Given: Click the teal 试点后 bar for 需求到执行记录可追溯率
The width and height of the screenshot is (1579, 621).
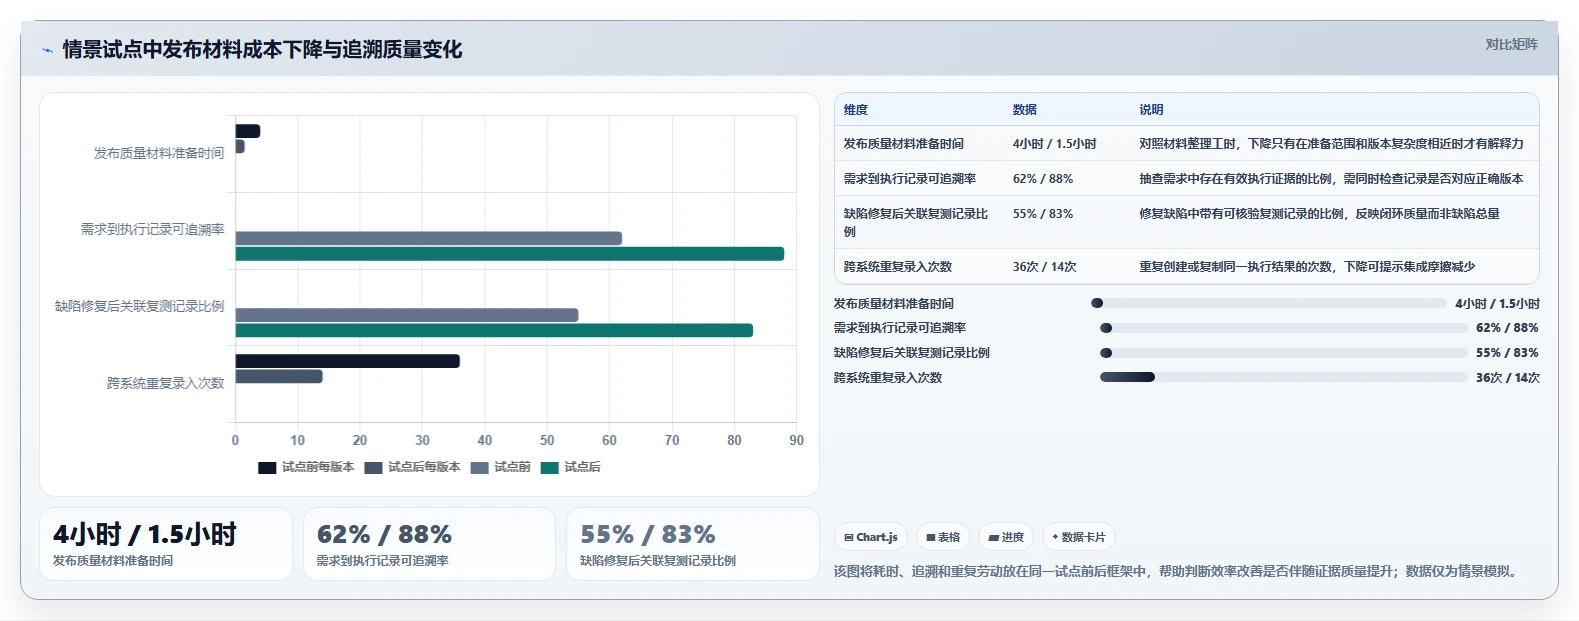Looking at the screenshot, I should coord(509,254).
